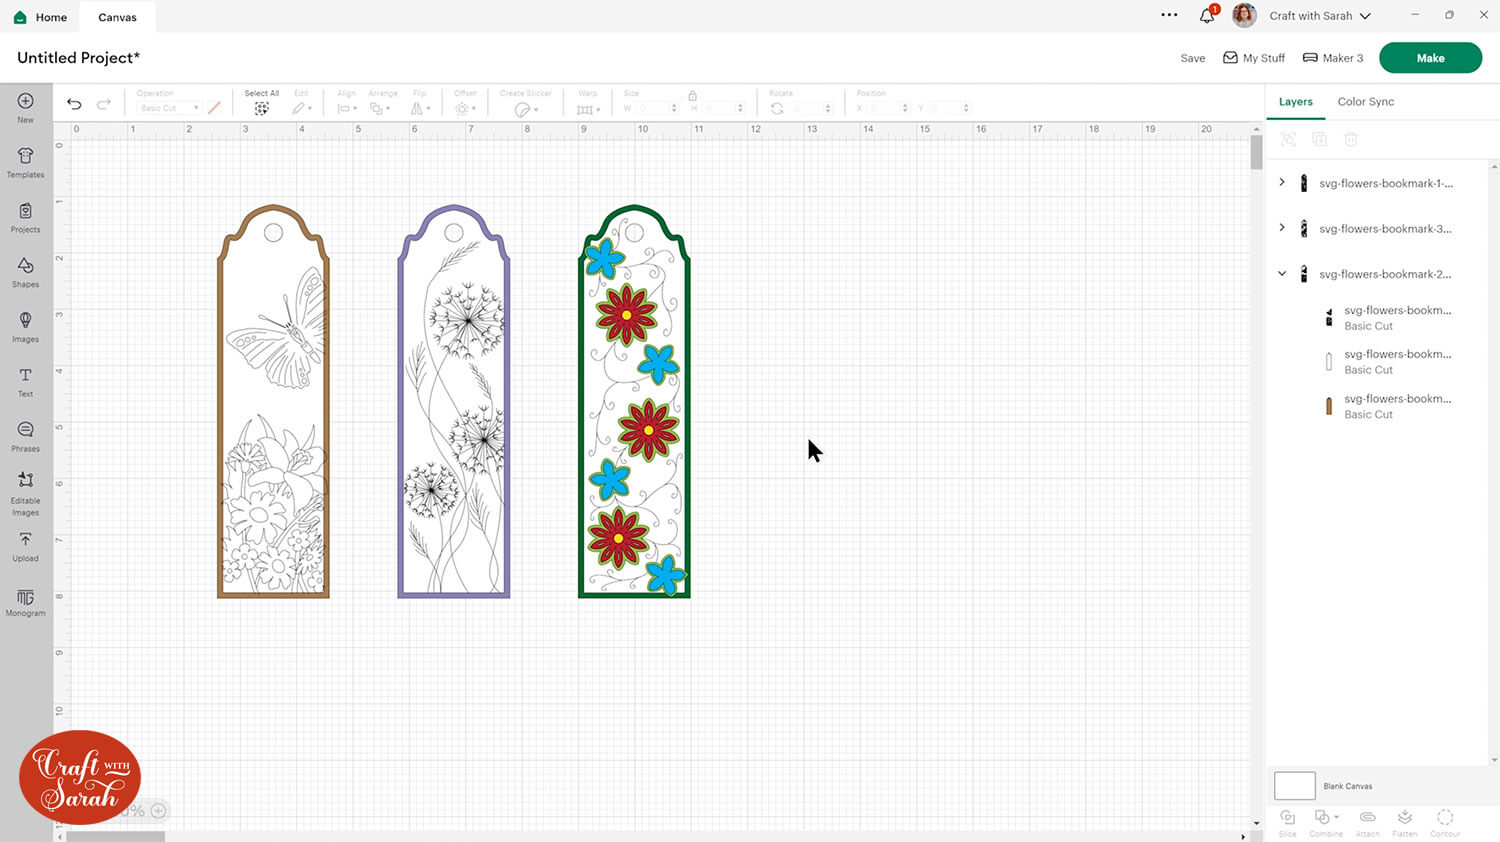The image size is (1500, 842).
Task: Click the Untitled Project title
Action: click(79, 58)
